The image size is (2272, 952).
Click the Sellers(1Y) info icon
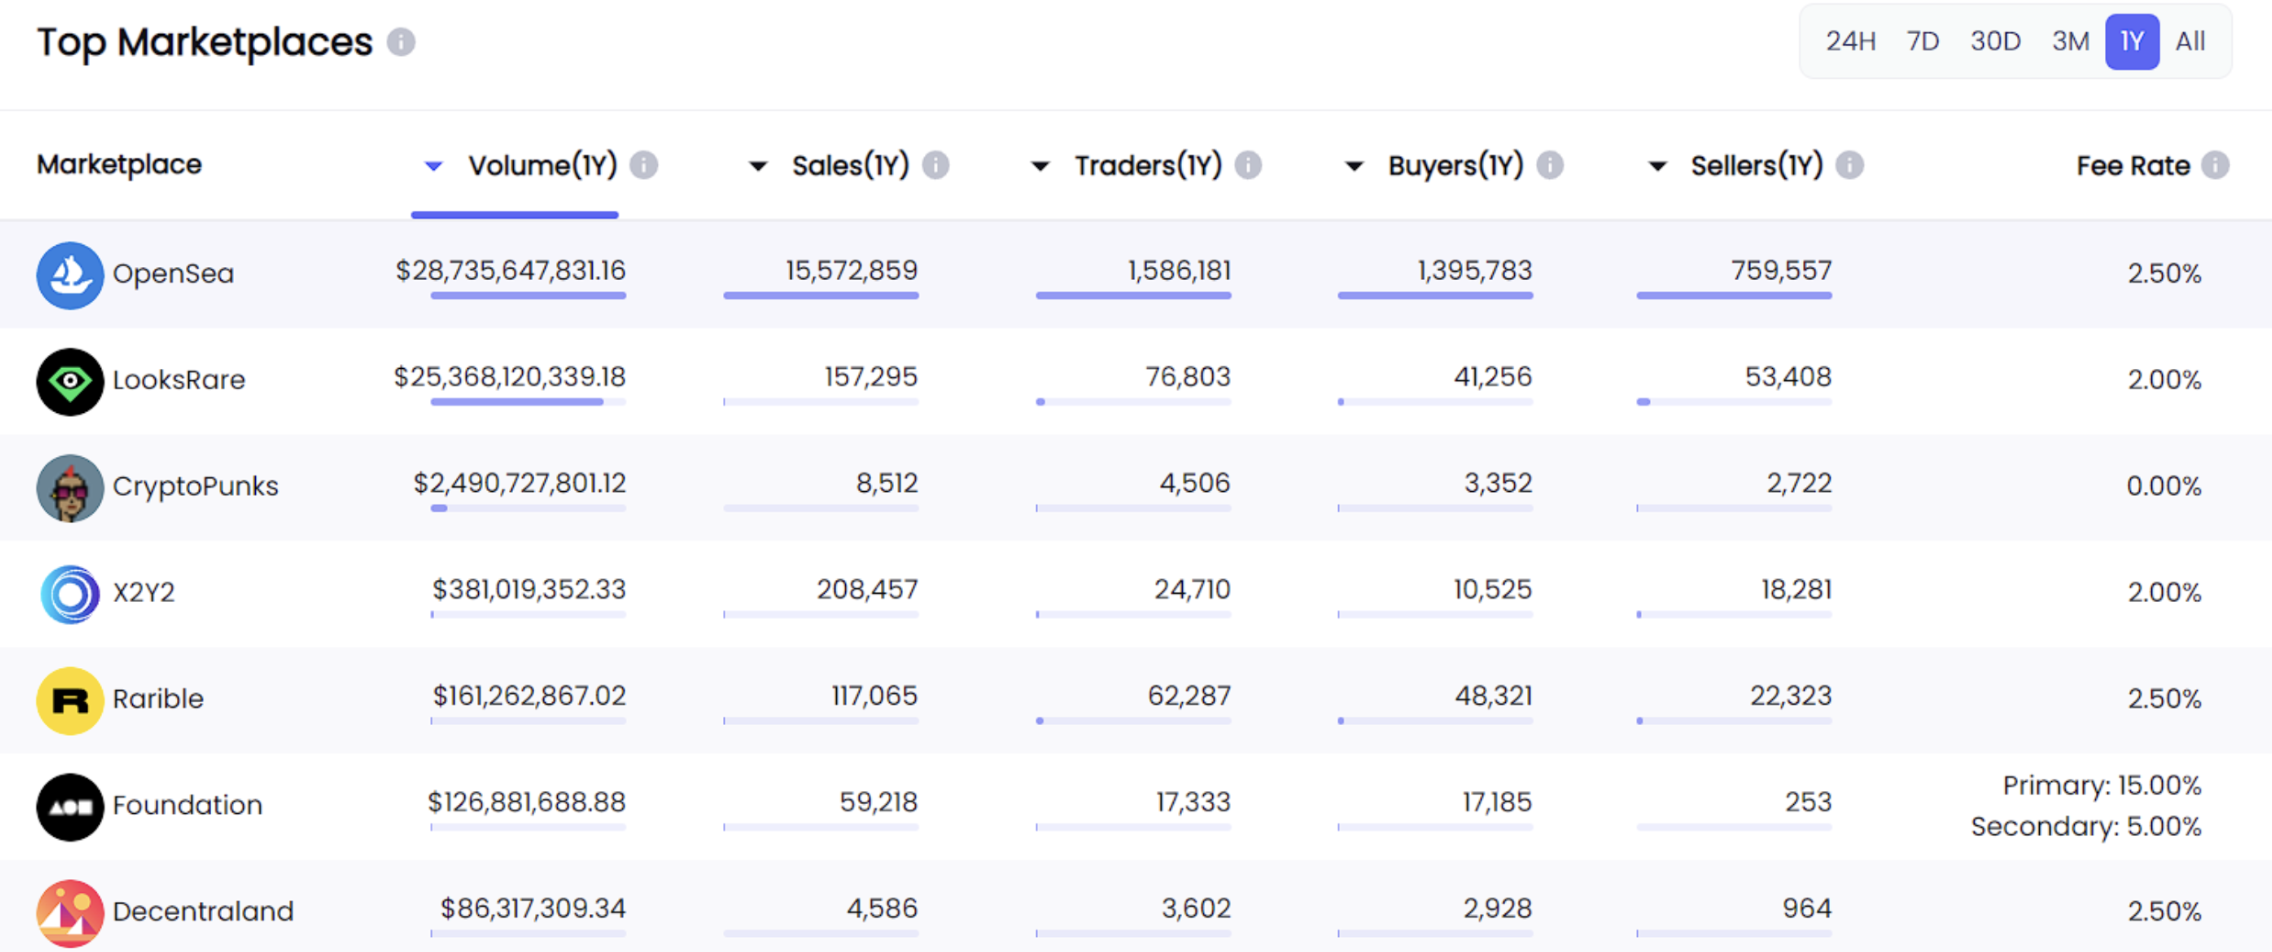(1850, 165)
